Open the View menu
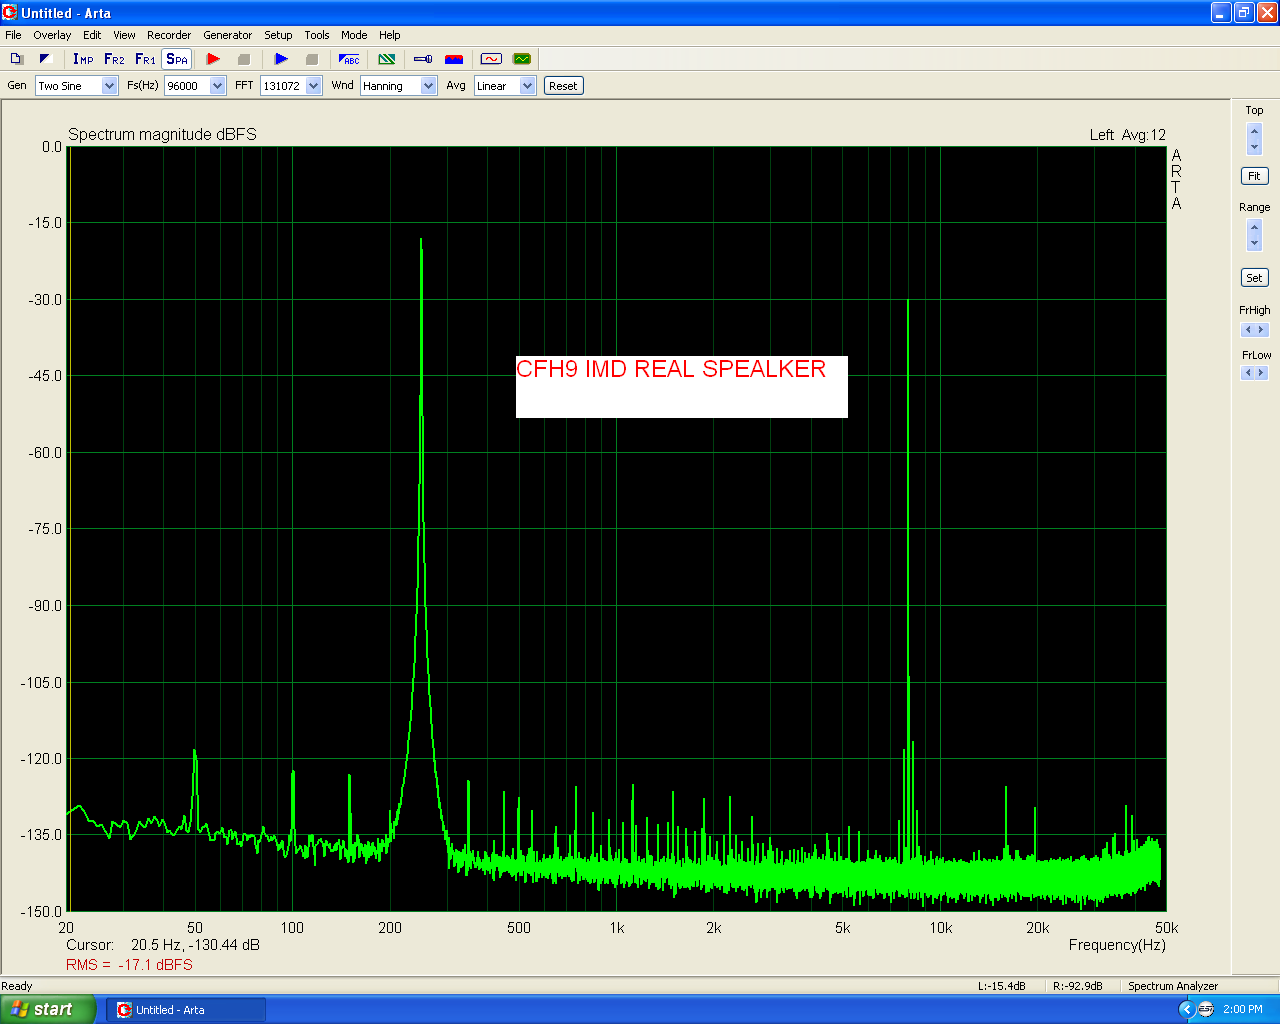1280x1024 pixels. click(124, 35)
